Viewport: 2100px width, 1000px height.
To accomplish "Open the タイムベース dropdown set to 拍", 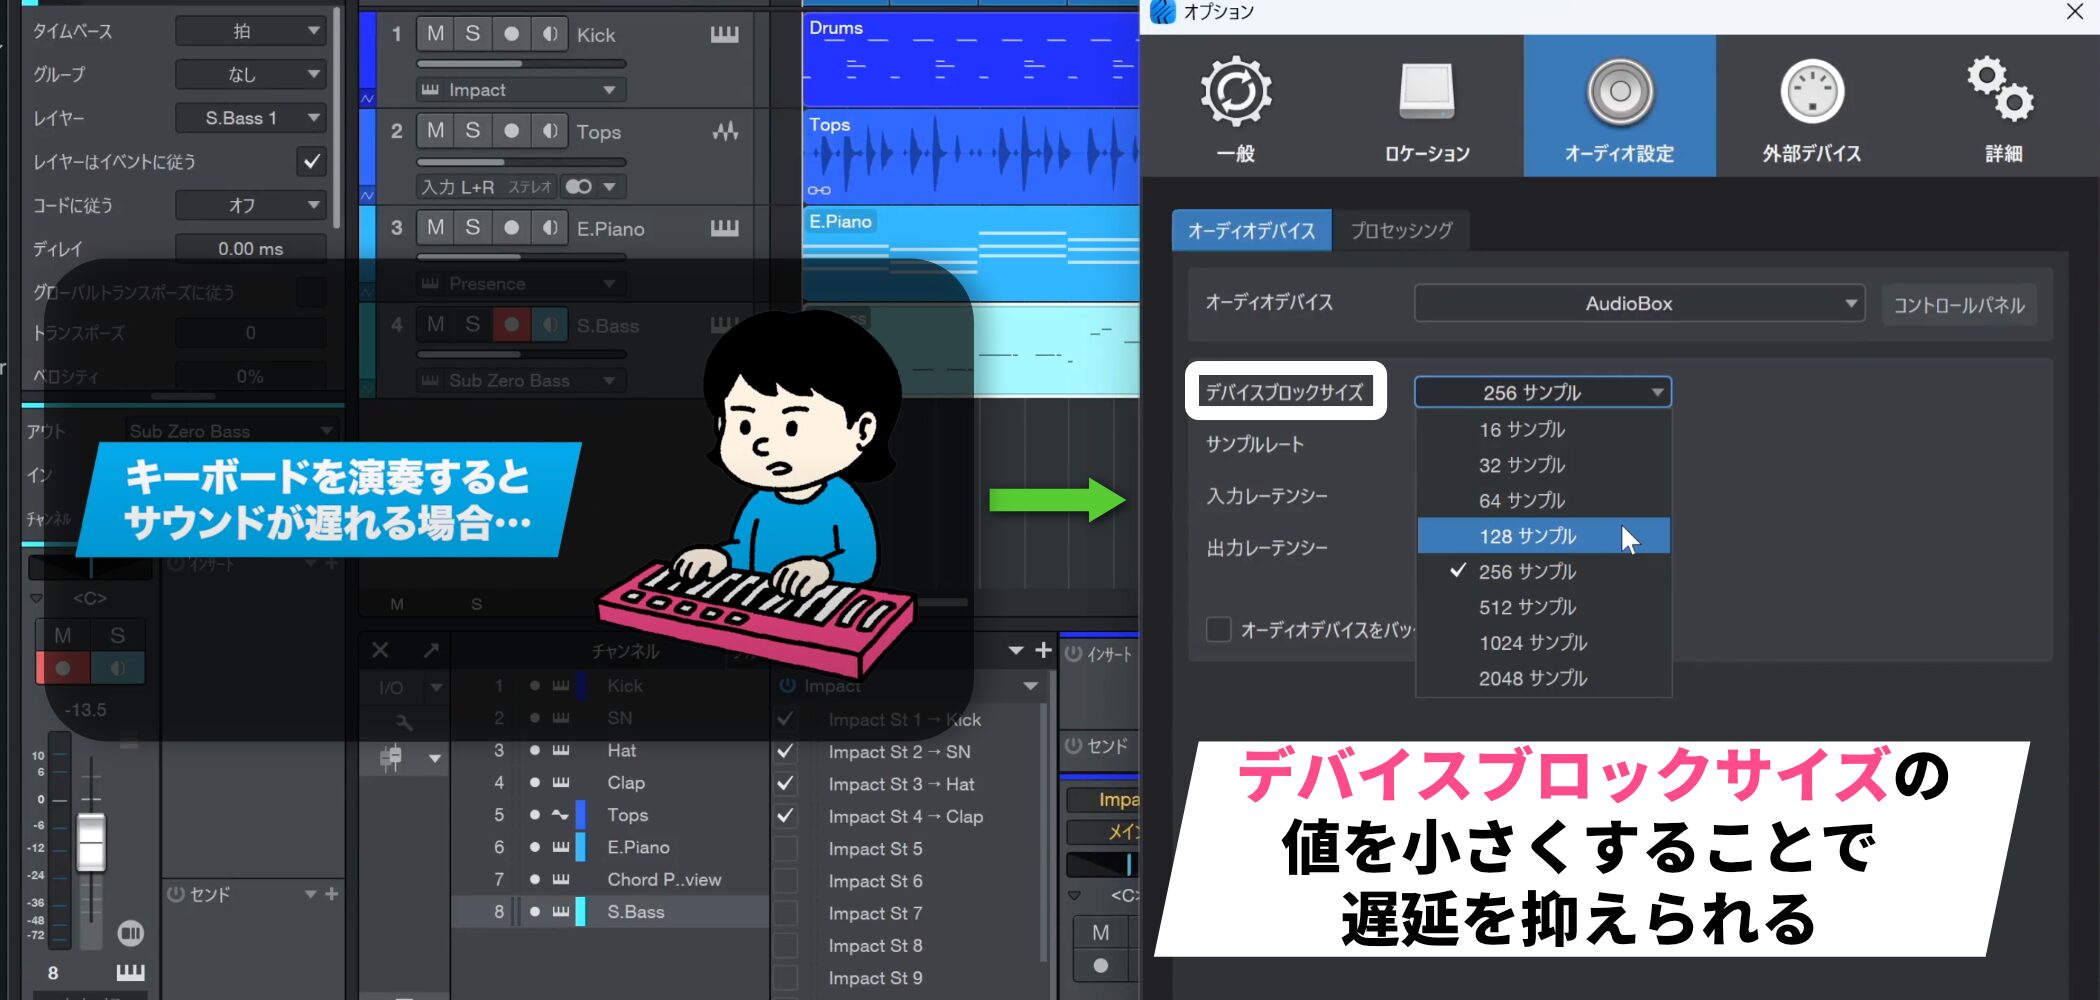I will (250, 31).
